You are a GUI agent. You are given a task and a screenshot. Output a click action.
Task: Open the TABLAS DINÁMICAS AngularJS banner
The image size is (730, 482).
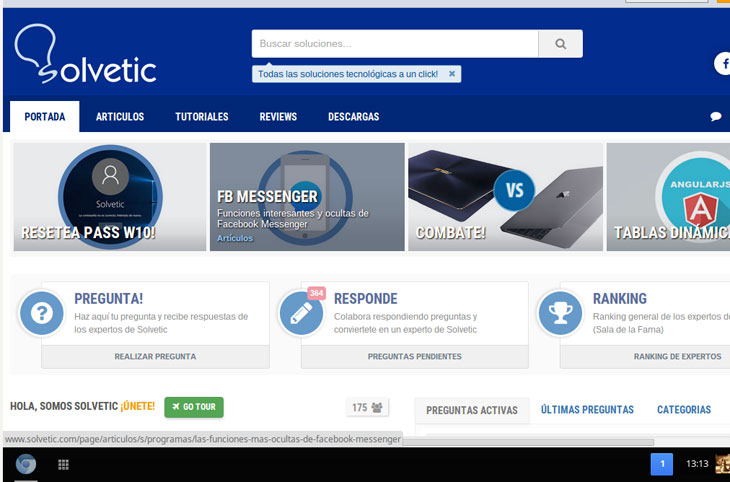(x=669, y=197)
